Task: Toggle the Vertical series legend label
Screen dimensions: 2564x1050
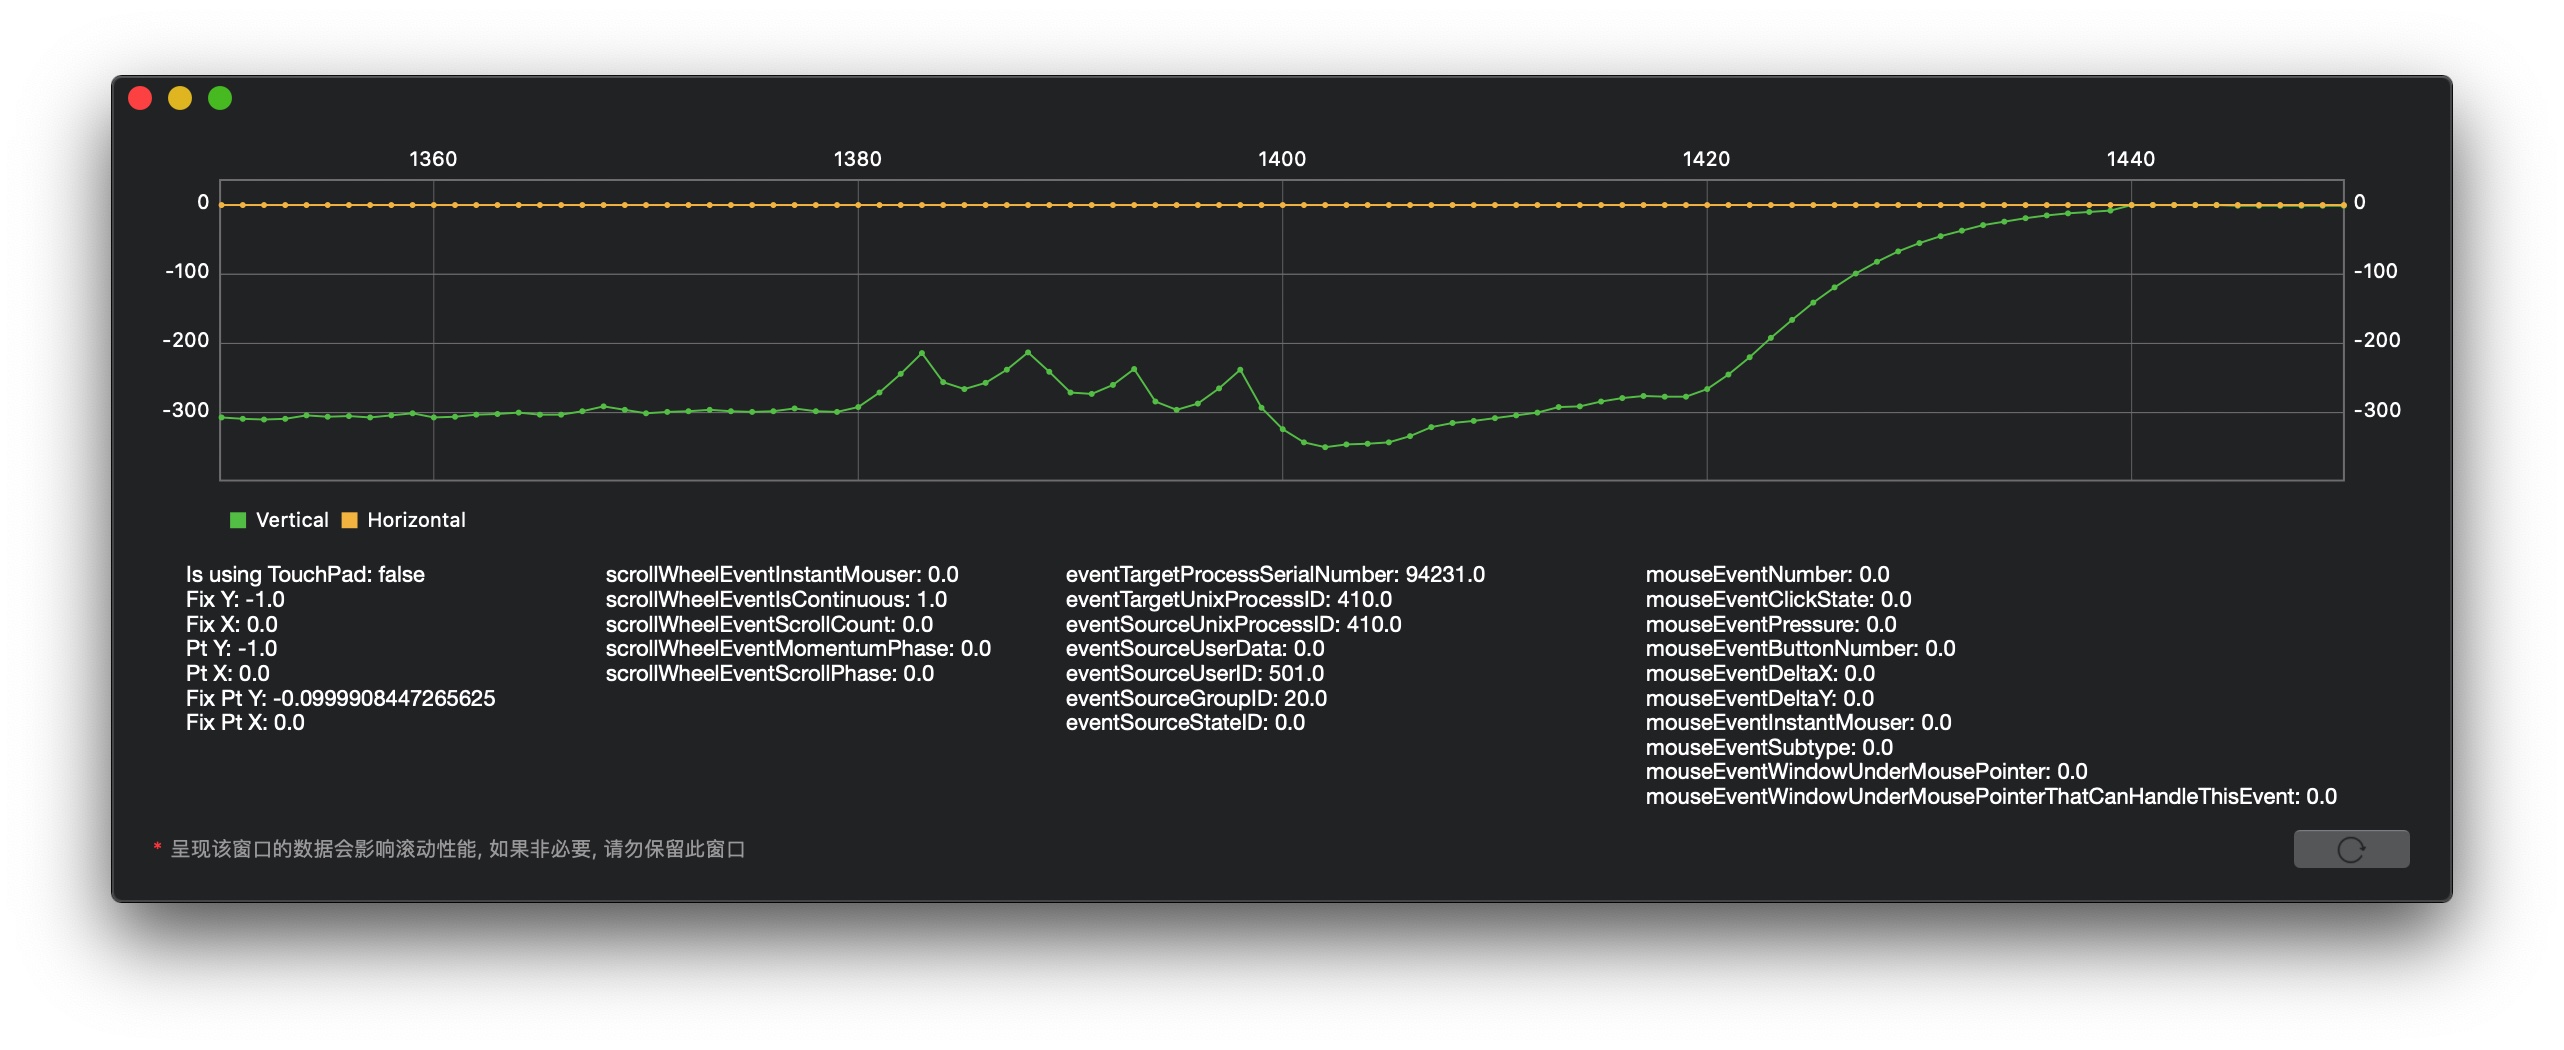Action: click(292, 520)
